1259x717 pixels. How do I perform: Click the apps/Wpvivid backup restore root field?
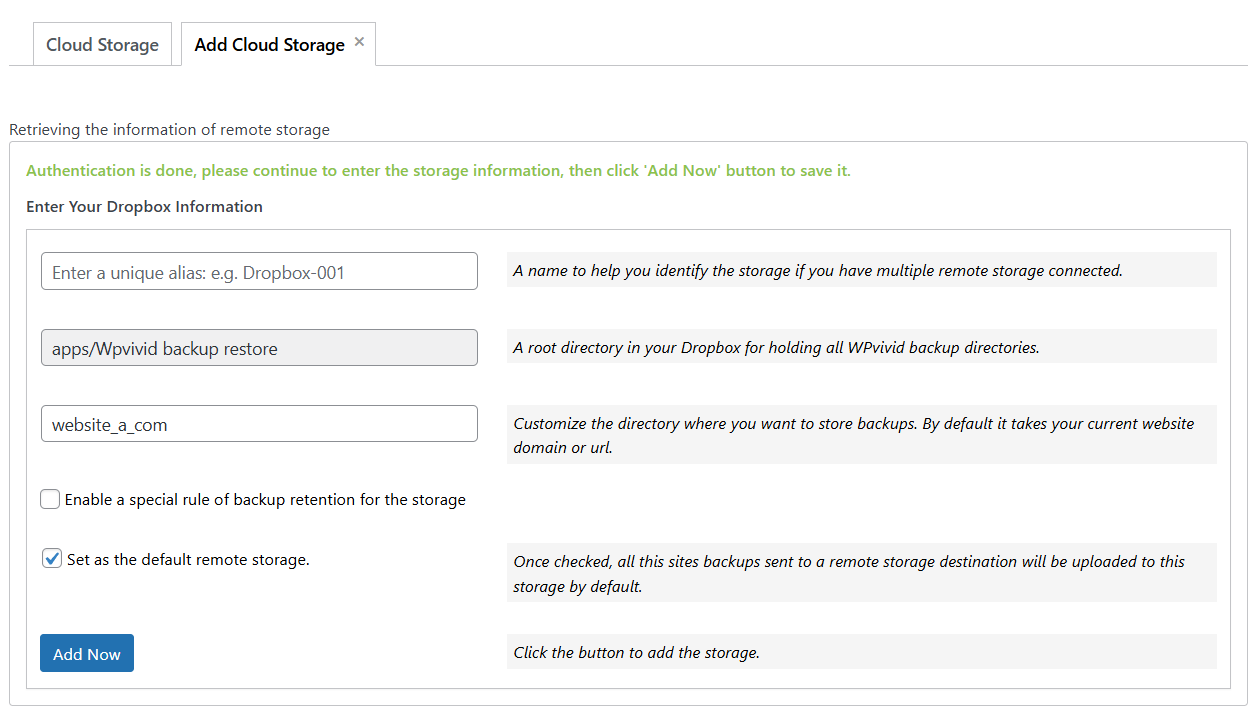(x=259, y=348)
